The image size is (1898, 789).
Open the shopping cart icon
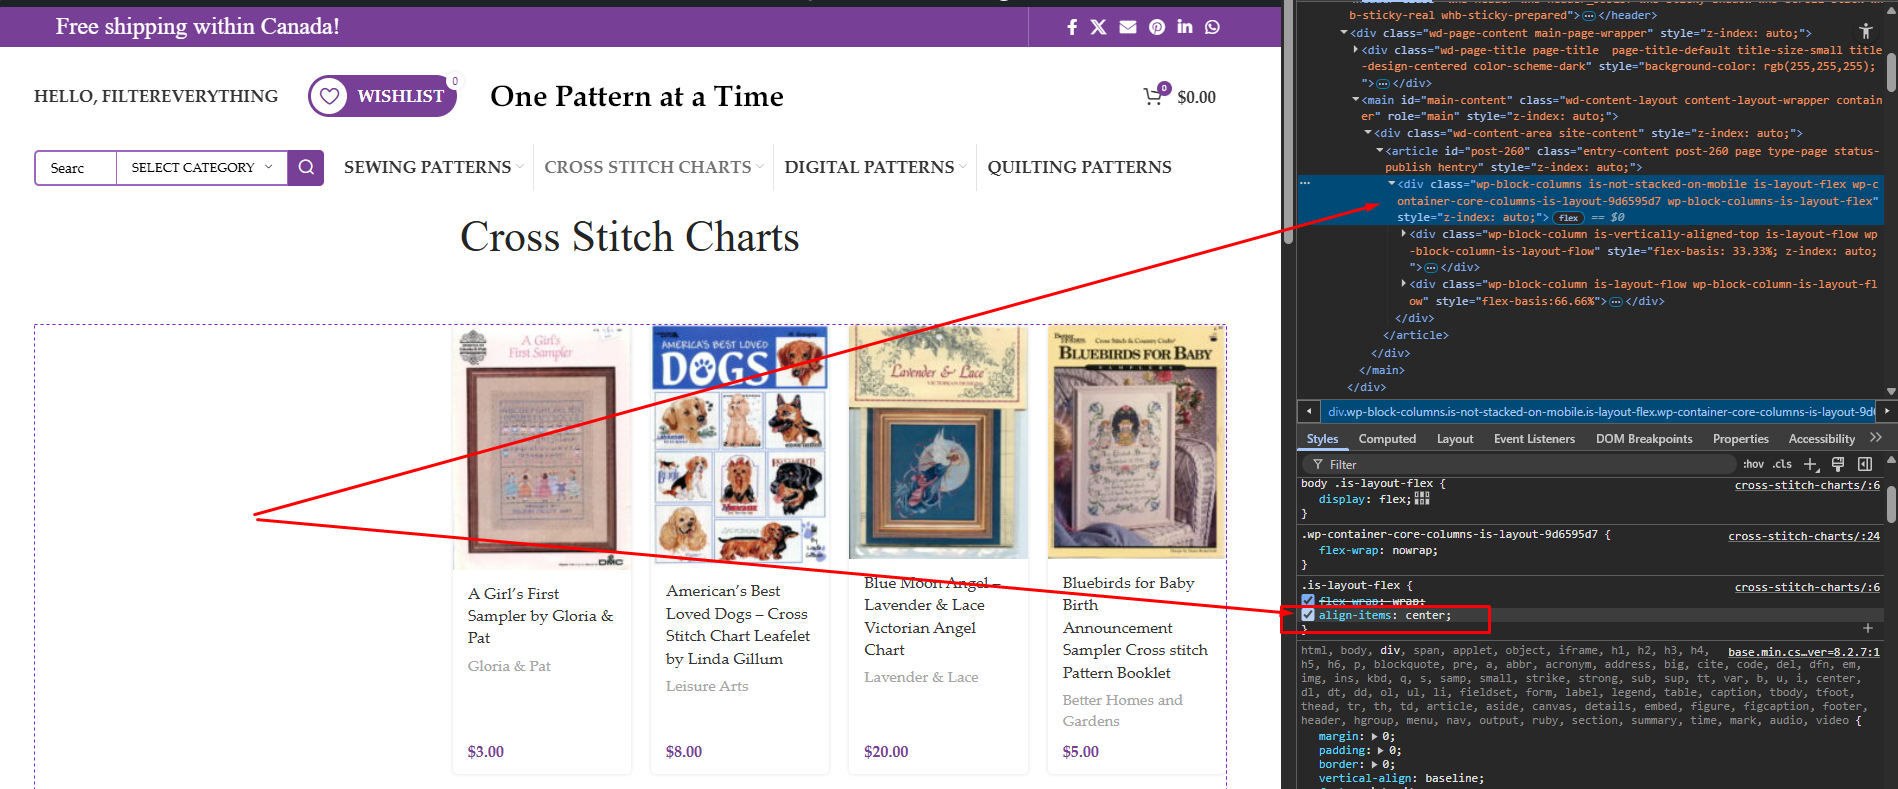click(x=1154, y=96)
